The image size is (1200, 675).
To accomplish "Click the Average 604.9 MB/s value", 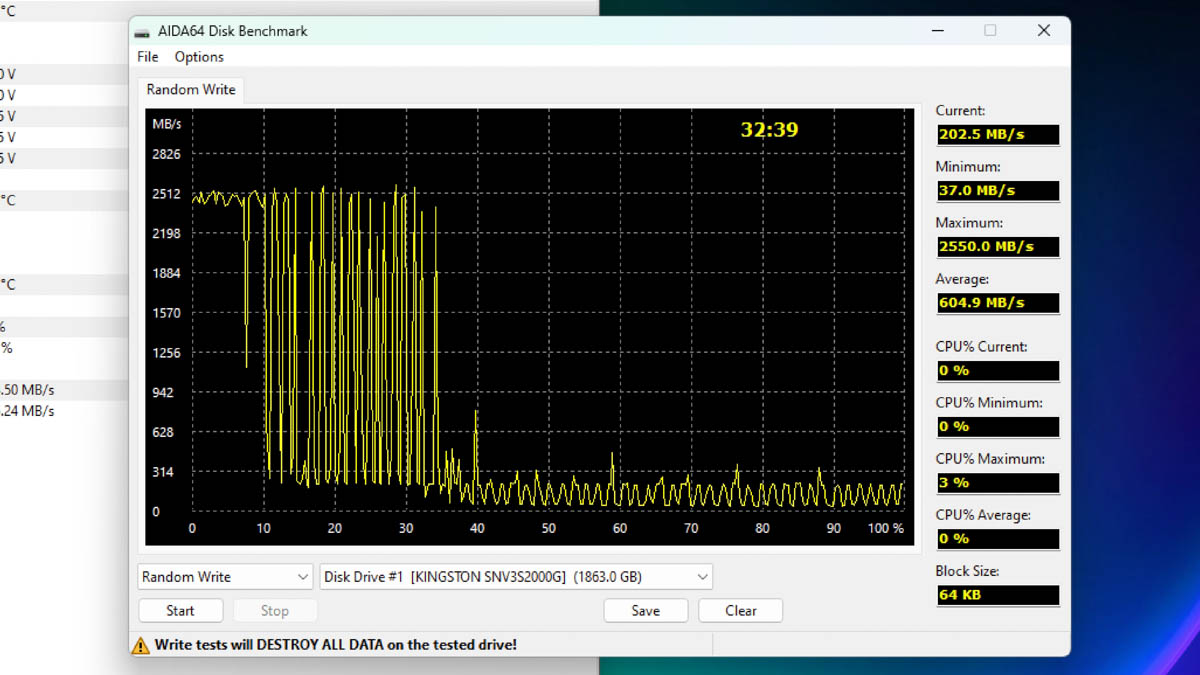I will point(997,302).
